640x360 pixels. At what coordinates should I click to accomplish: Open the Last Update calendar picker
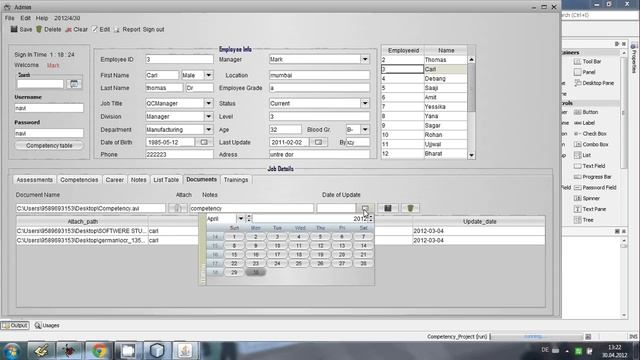tap(318, 142)
